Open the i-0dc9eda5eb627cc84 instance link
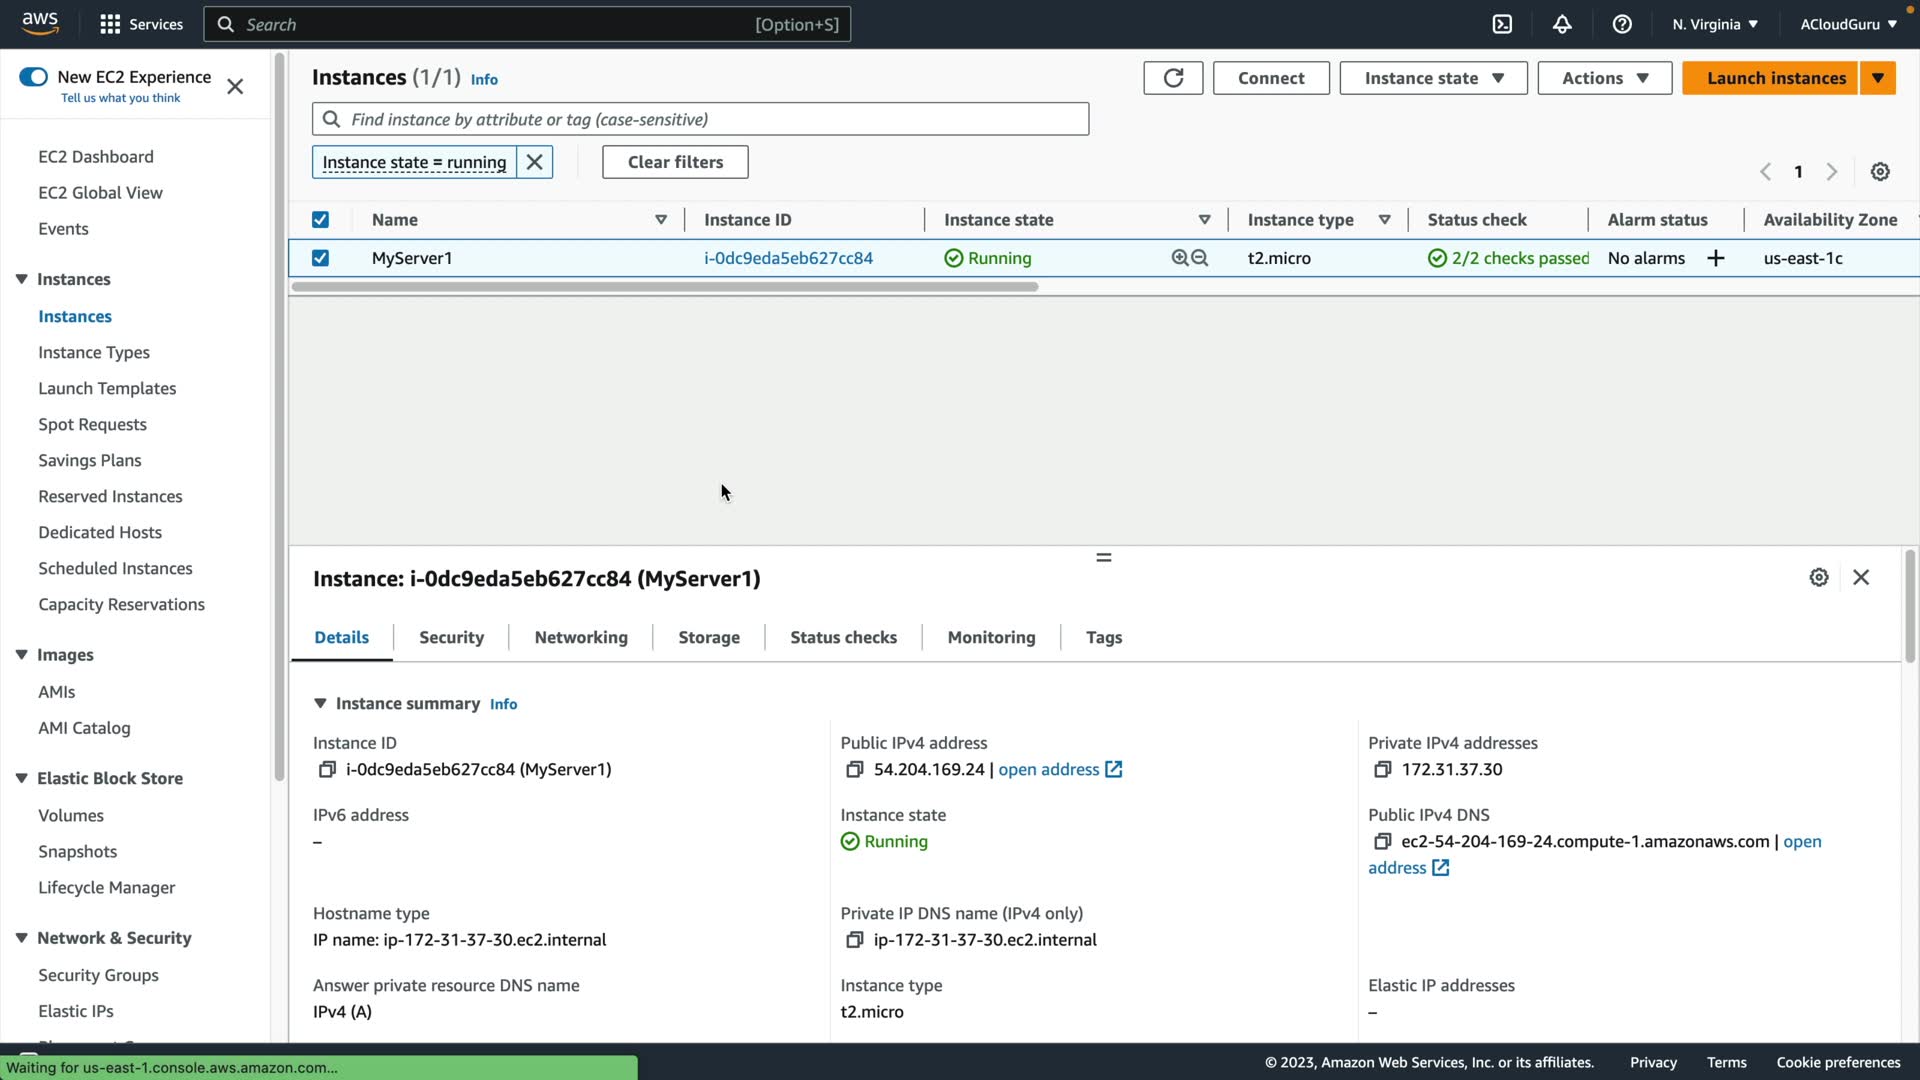This screenshot has height=1080, width=1920. (788, 258)
